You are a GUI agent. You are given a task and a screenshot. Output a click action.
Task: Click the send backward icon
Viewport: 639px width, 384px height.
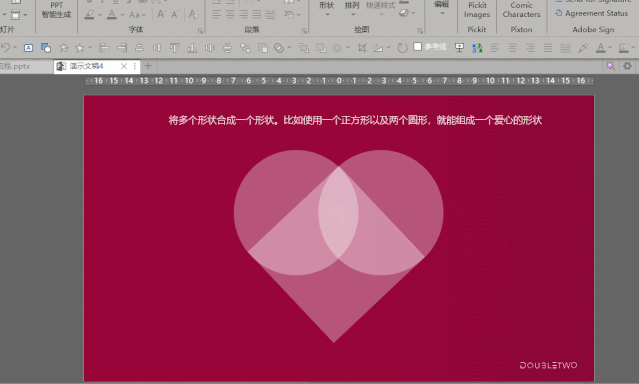[321, 48]
